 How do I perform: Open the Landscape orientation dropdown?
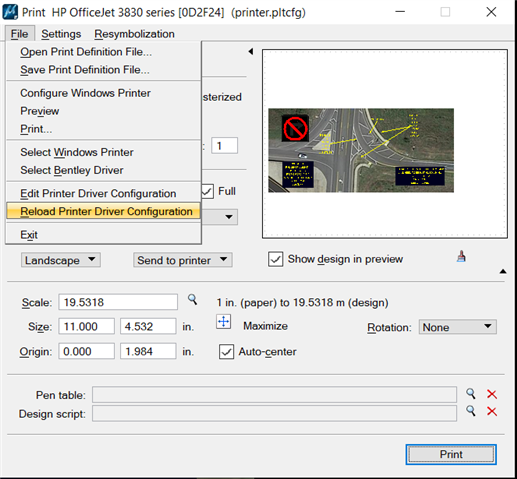(61, 260)
